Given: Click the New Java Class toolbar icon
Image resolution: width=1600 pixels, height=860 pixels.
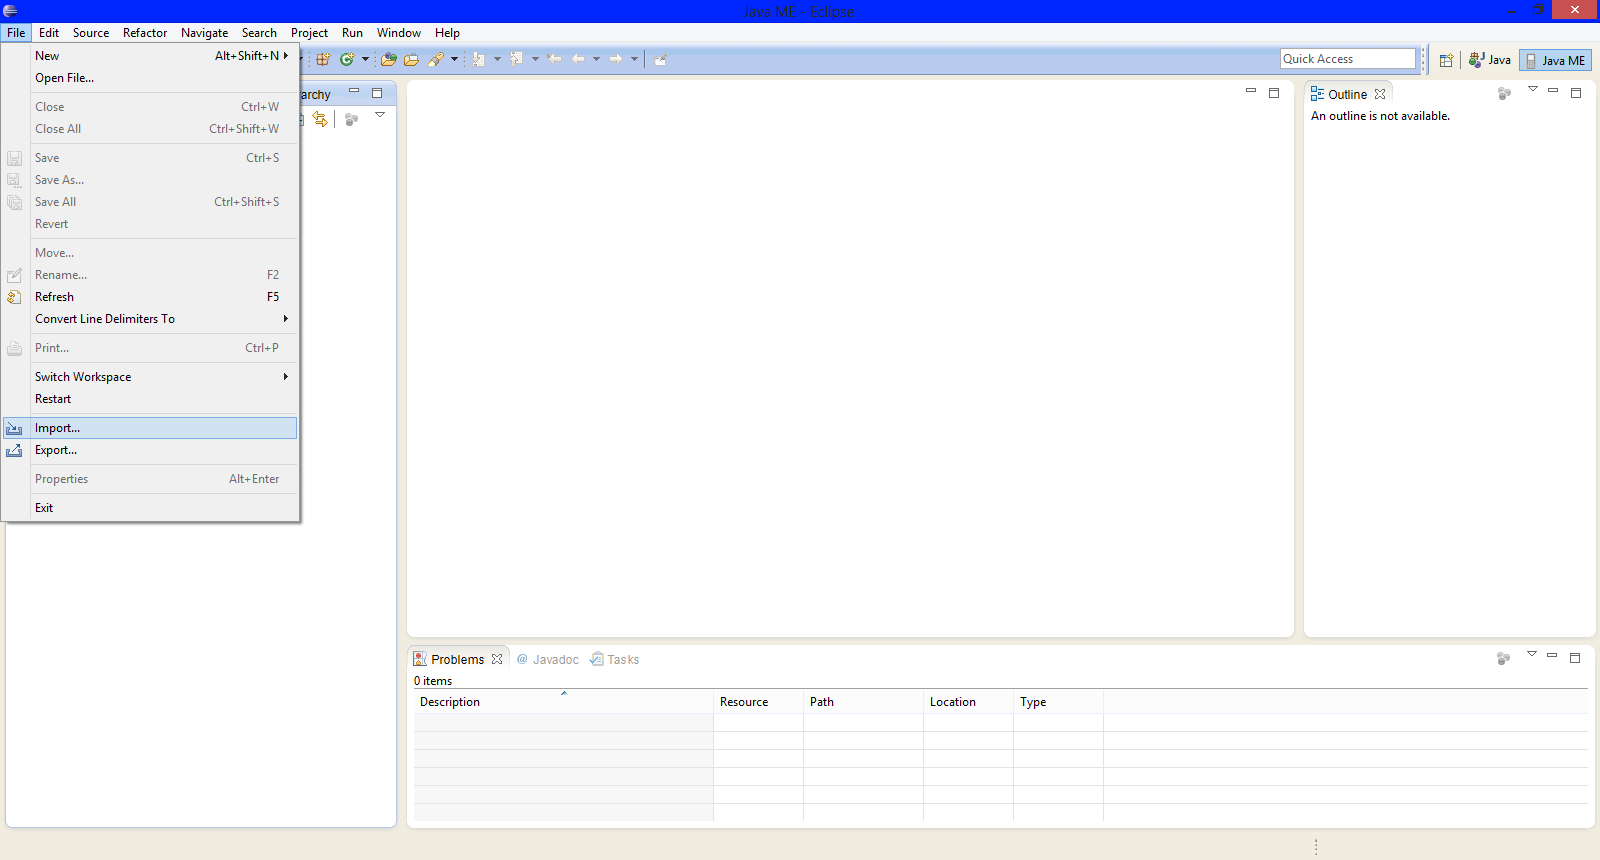Looking at the screenshot, I should (346, 59).
